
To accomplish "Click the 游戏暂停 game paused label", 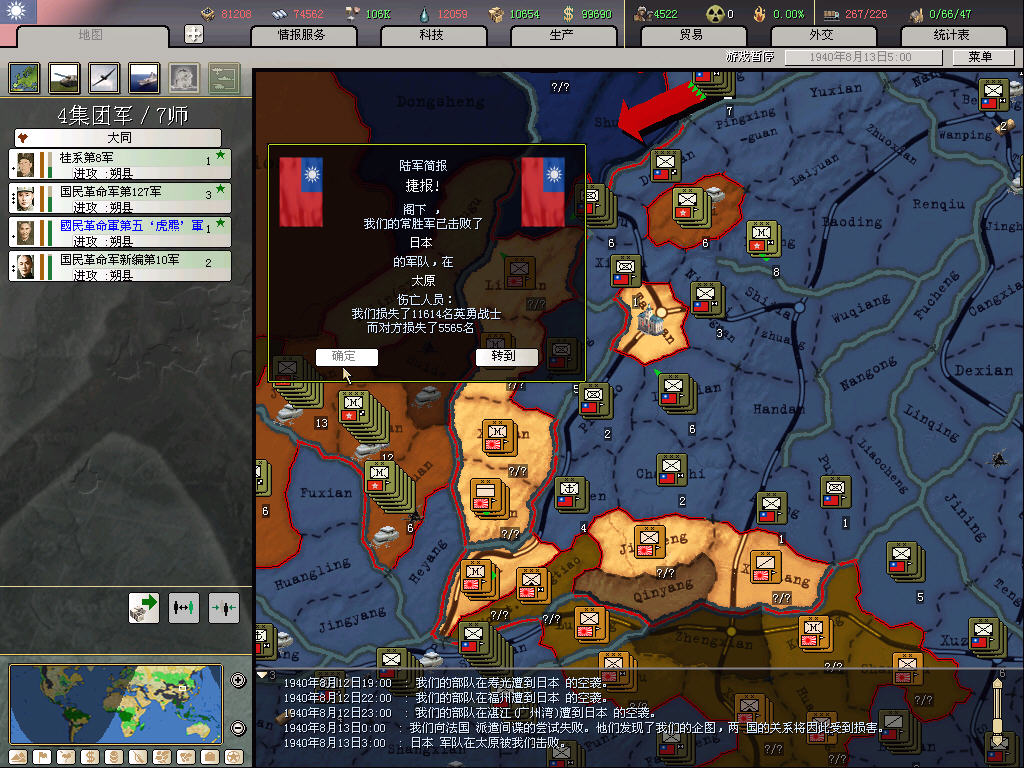I will point(750,57).
